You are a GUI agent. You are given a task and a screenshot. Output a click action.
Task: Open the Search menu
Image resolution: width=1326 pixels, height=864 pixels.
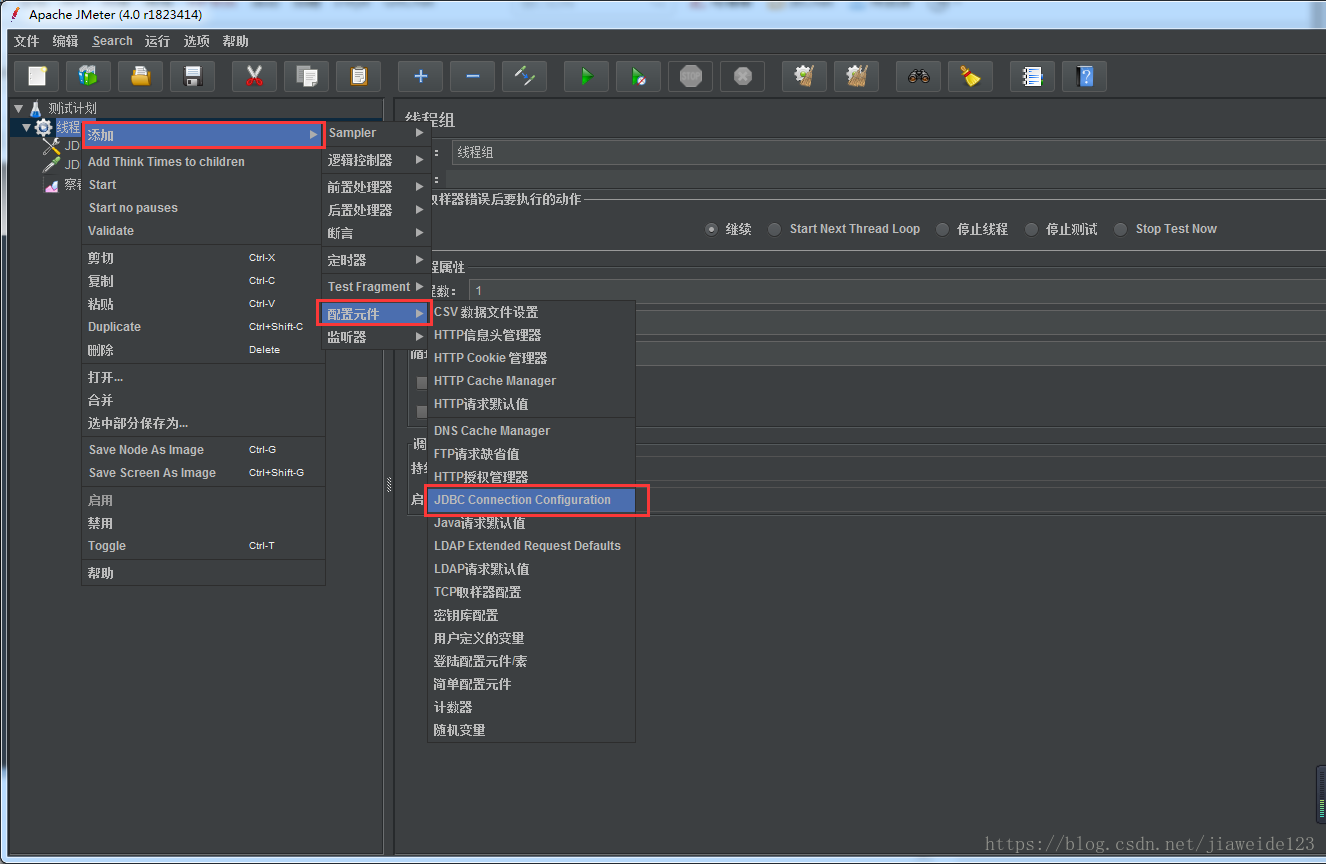click(x=112, y=41)
